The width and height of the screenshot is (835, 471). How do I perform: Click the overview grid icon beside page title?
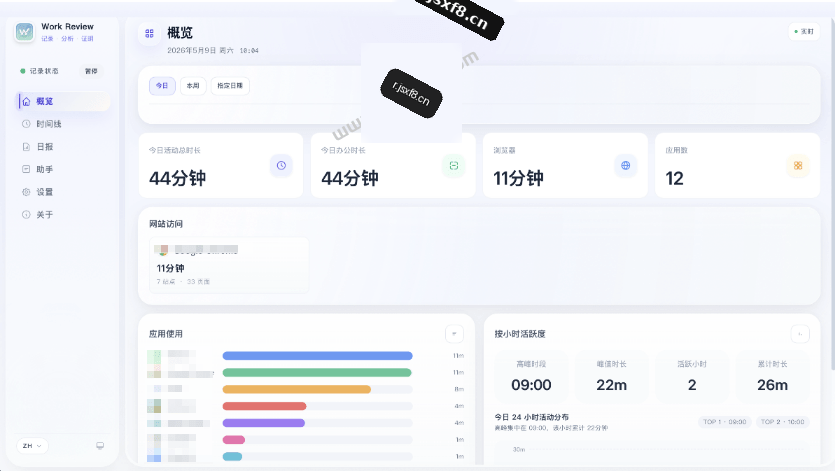[149, 33]
